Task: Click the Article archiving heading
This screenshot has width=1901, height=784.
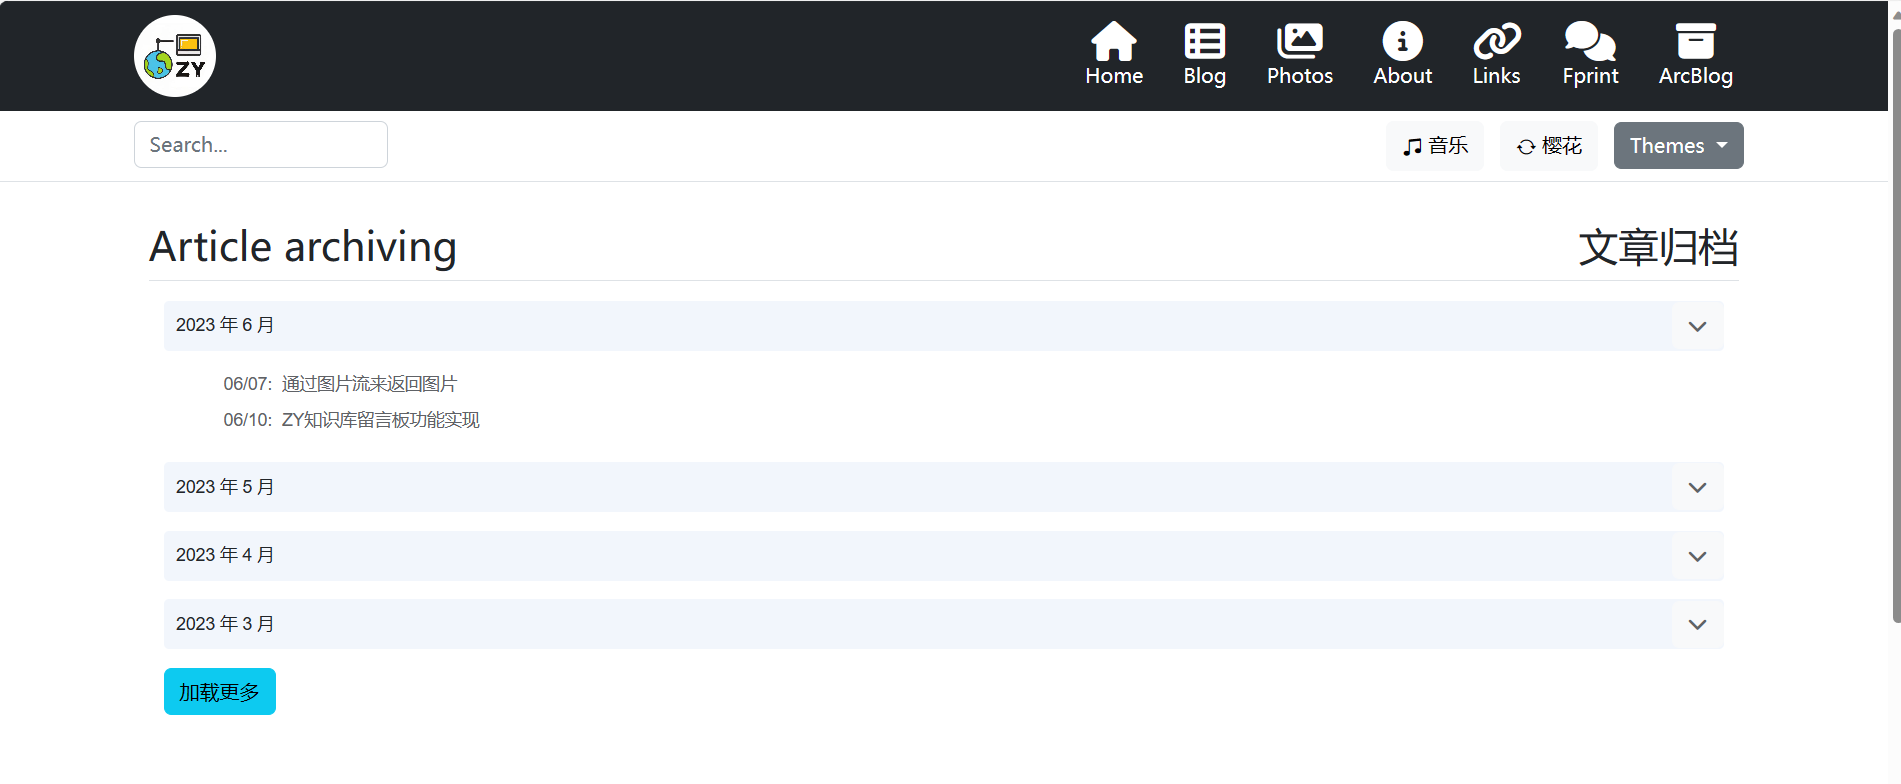Action: (x=303, y=247)
